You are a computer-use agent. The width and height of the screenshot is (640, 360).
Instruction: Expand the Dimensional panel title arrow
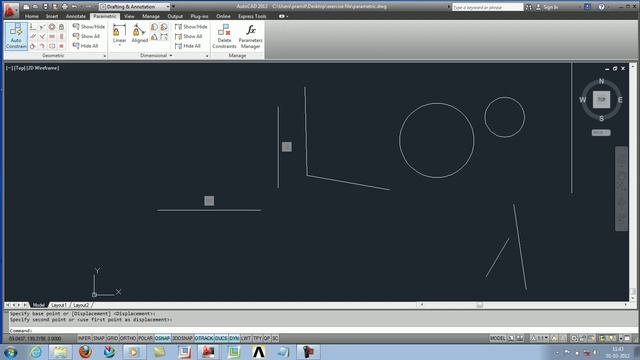point(171,56)
